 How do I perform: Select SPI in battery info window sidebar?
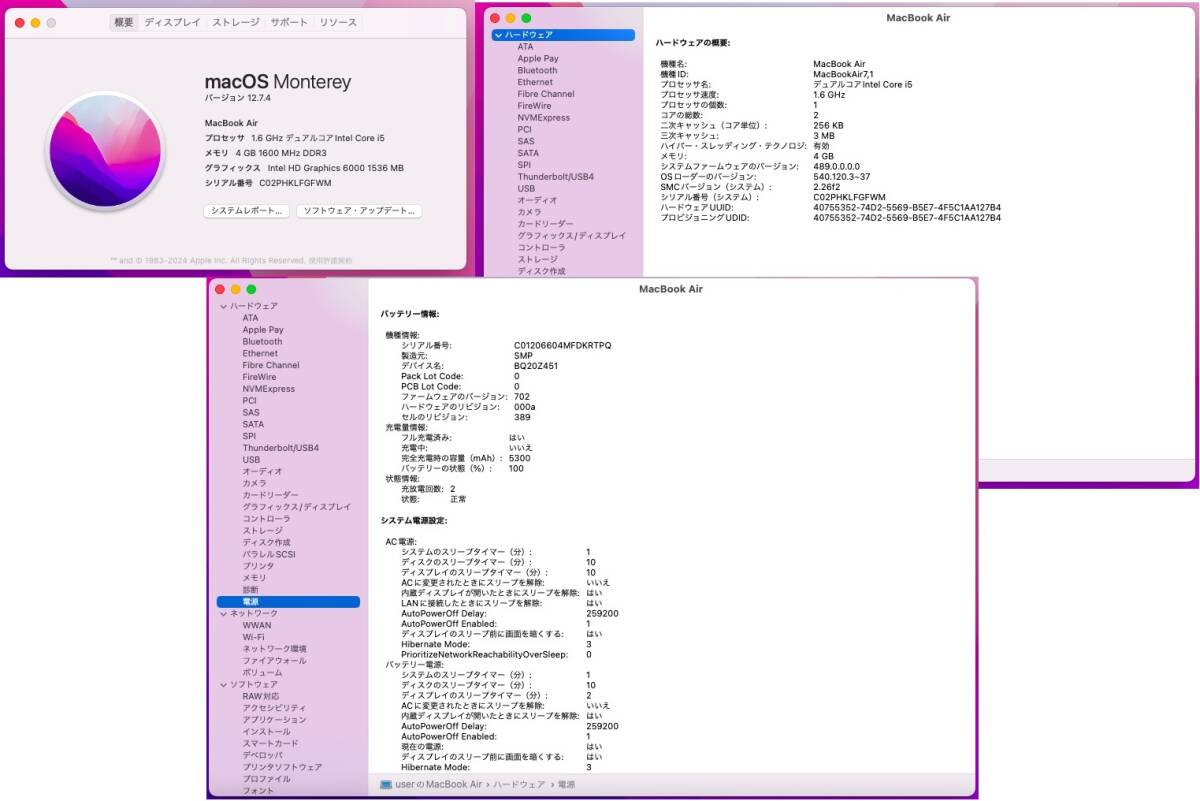click(249, 436)
